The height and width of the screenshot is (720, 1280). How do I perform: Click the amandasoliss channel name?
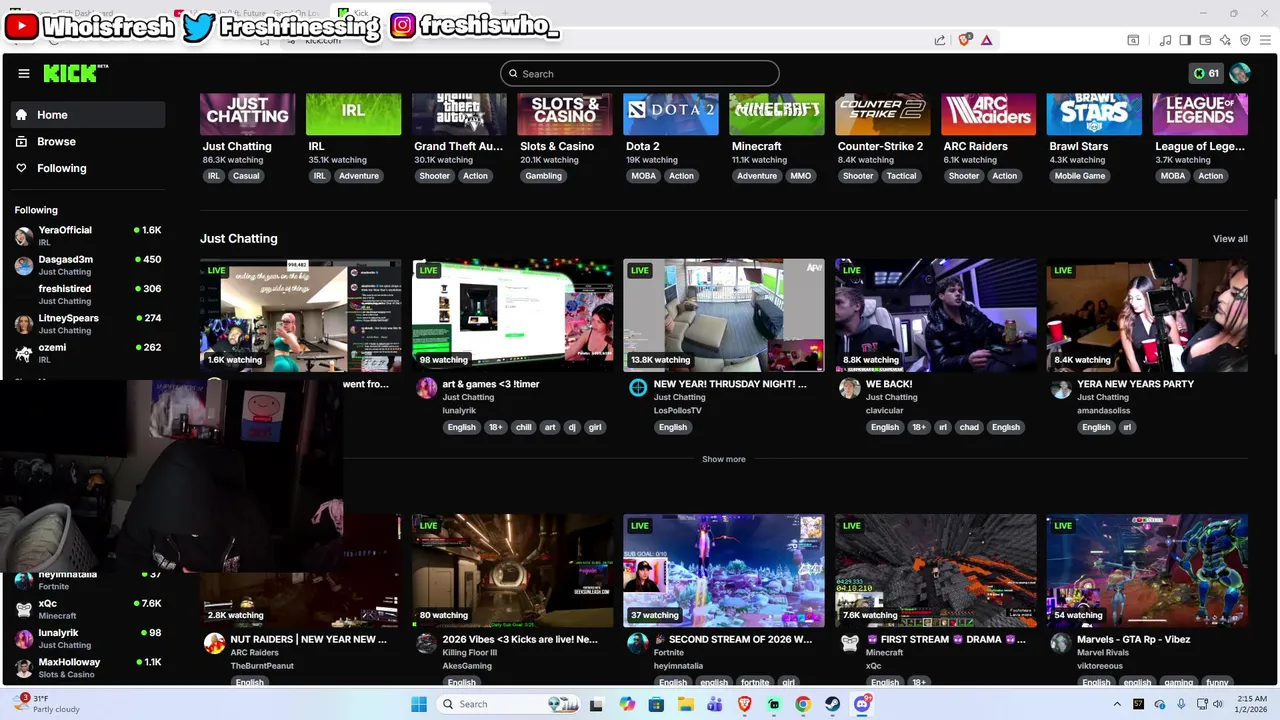[1105, 410]
